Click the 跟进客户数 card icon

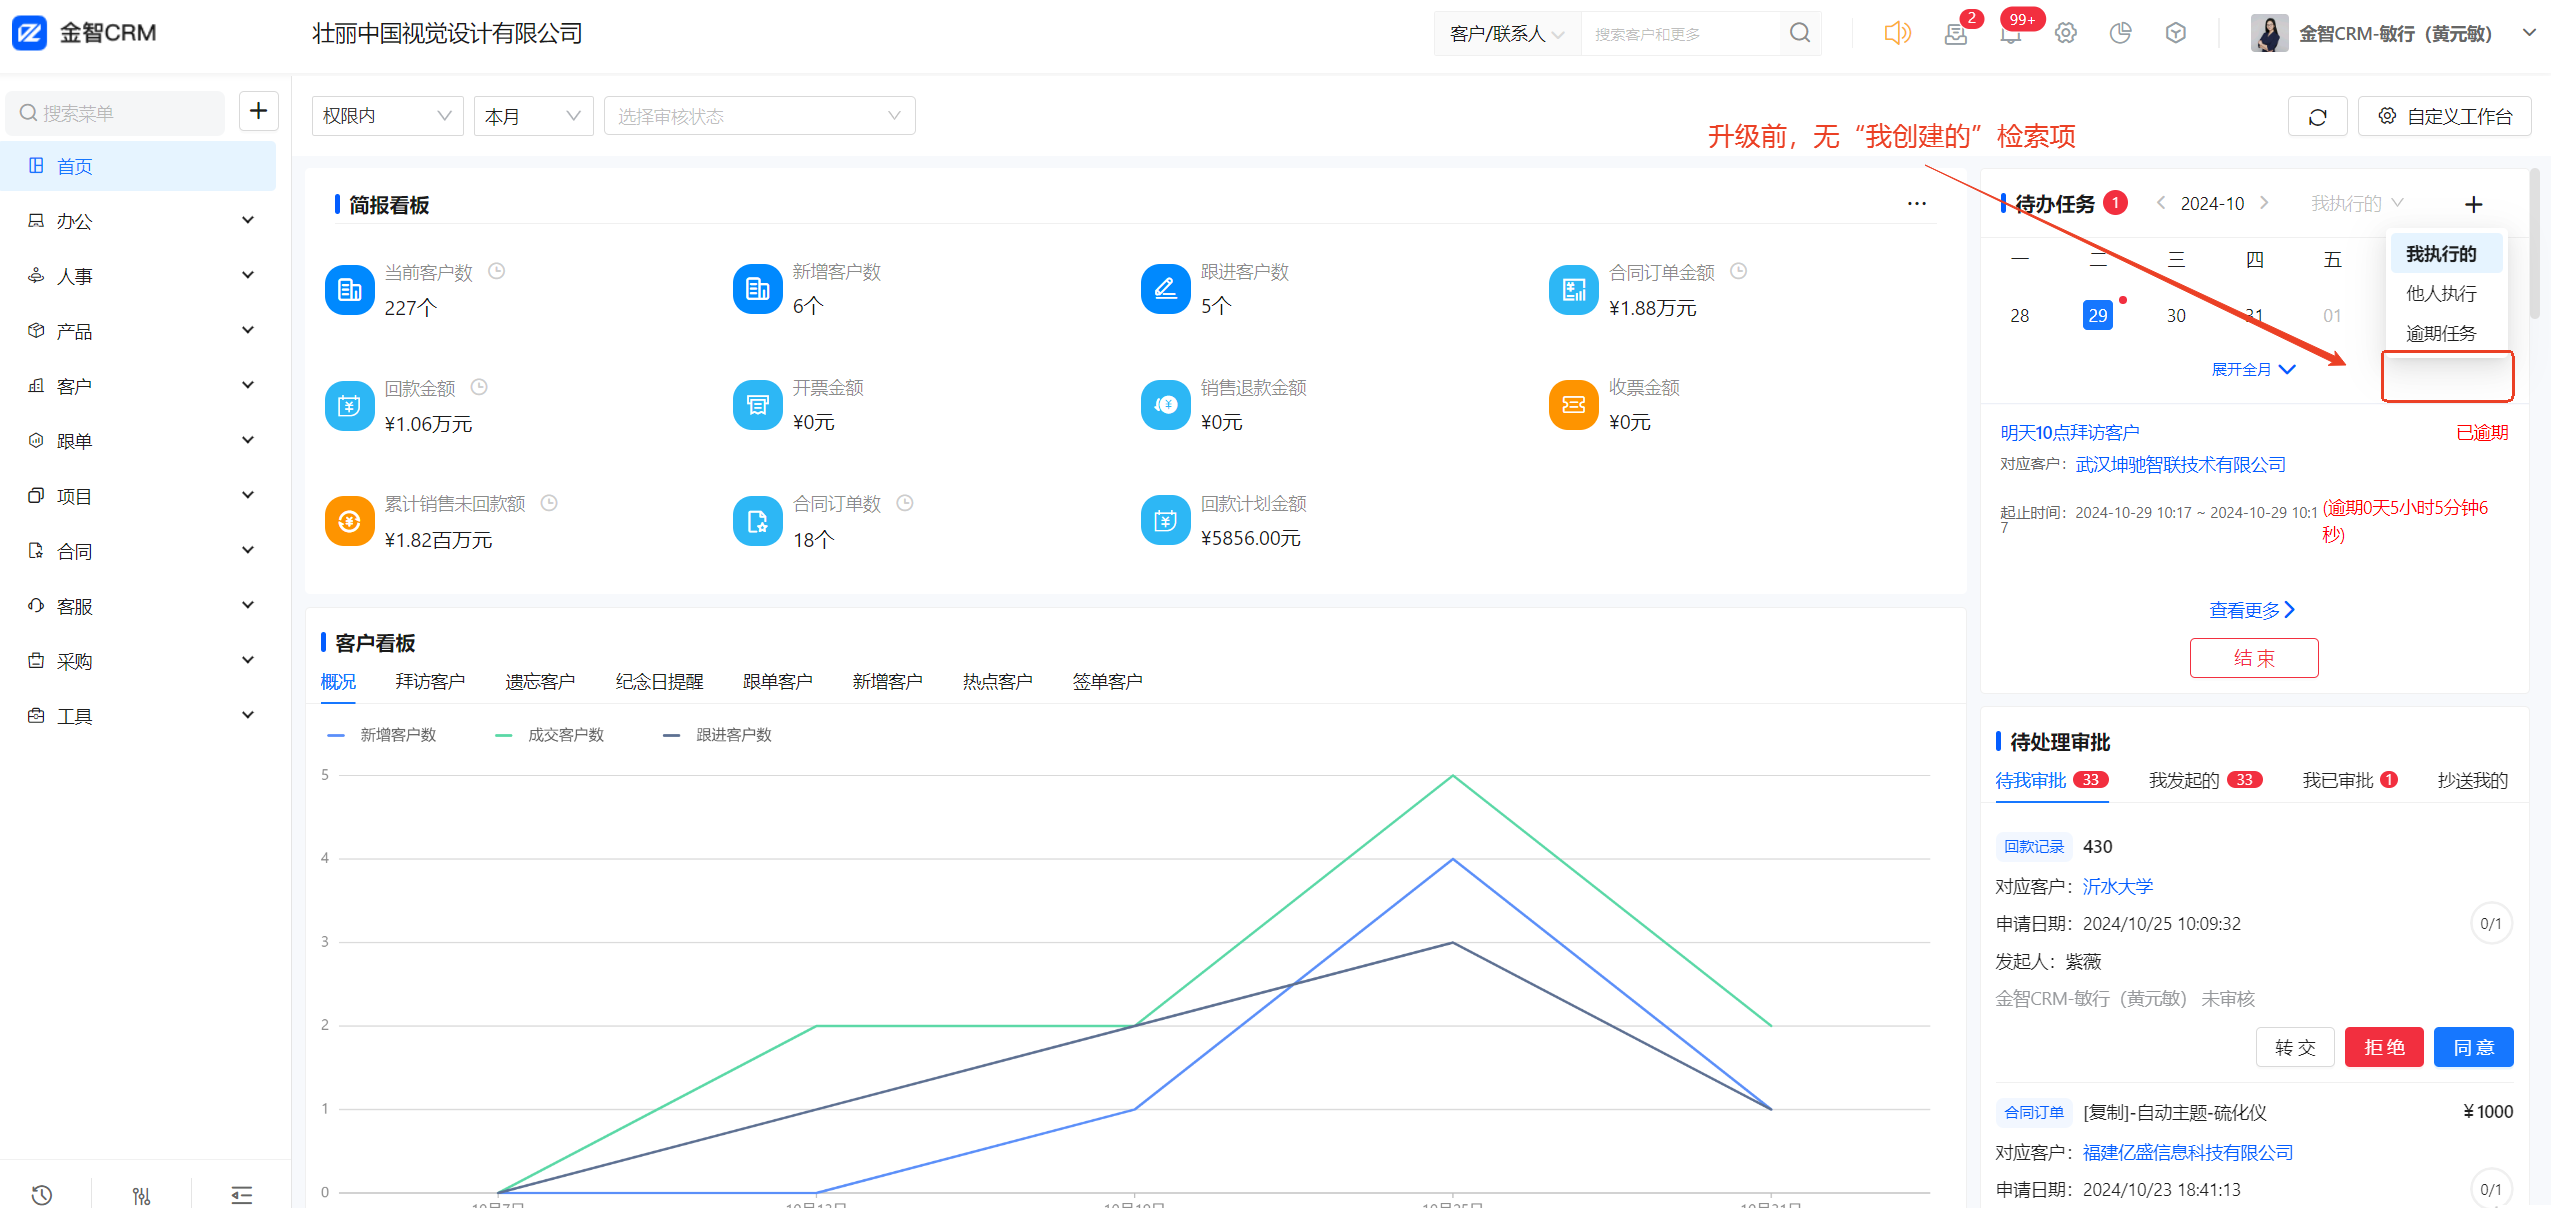click(1165, 290)
